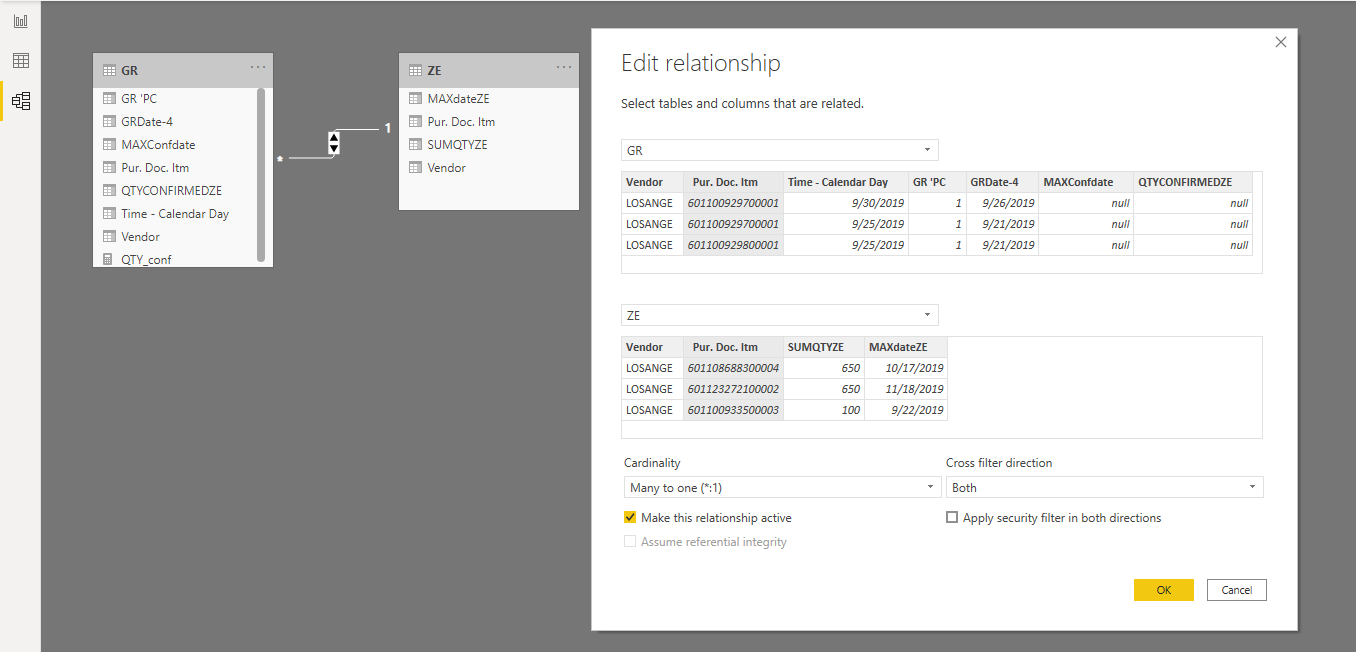
Task: Click table icon in GR header
Action: [x=110, y=71]
